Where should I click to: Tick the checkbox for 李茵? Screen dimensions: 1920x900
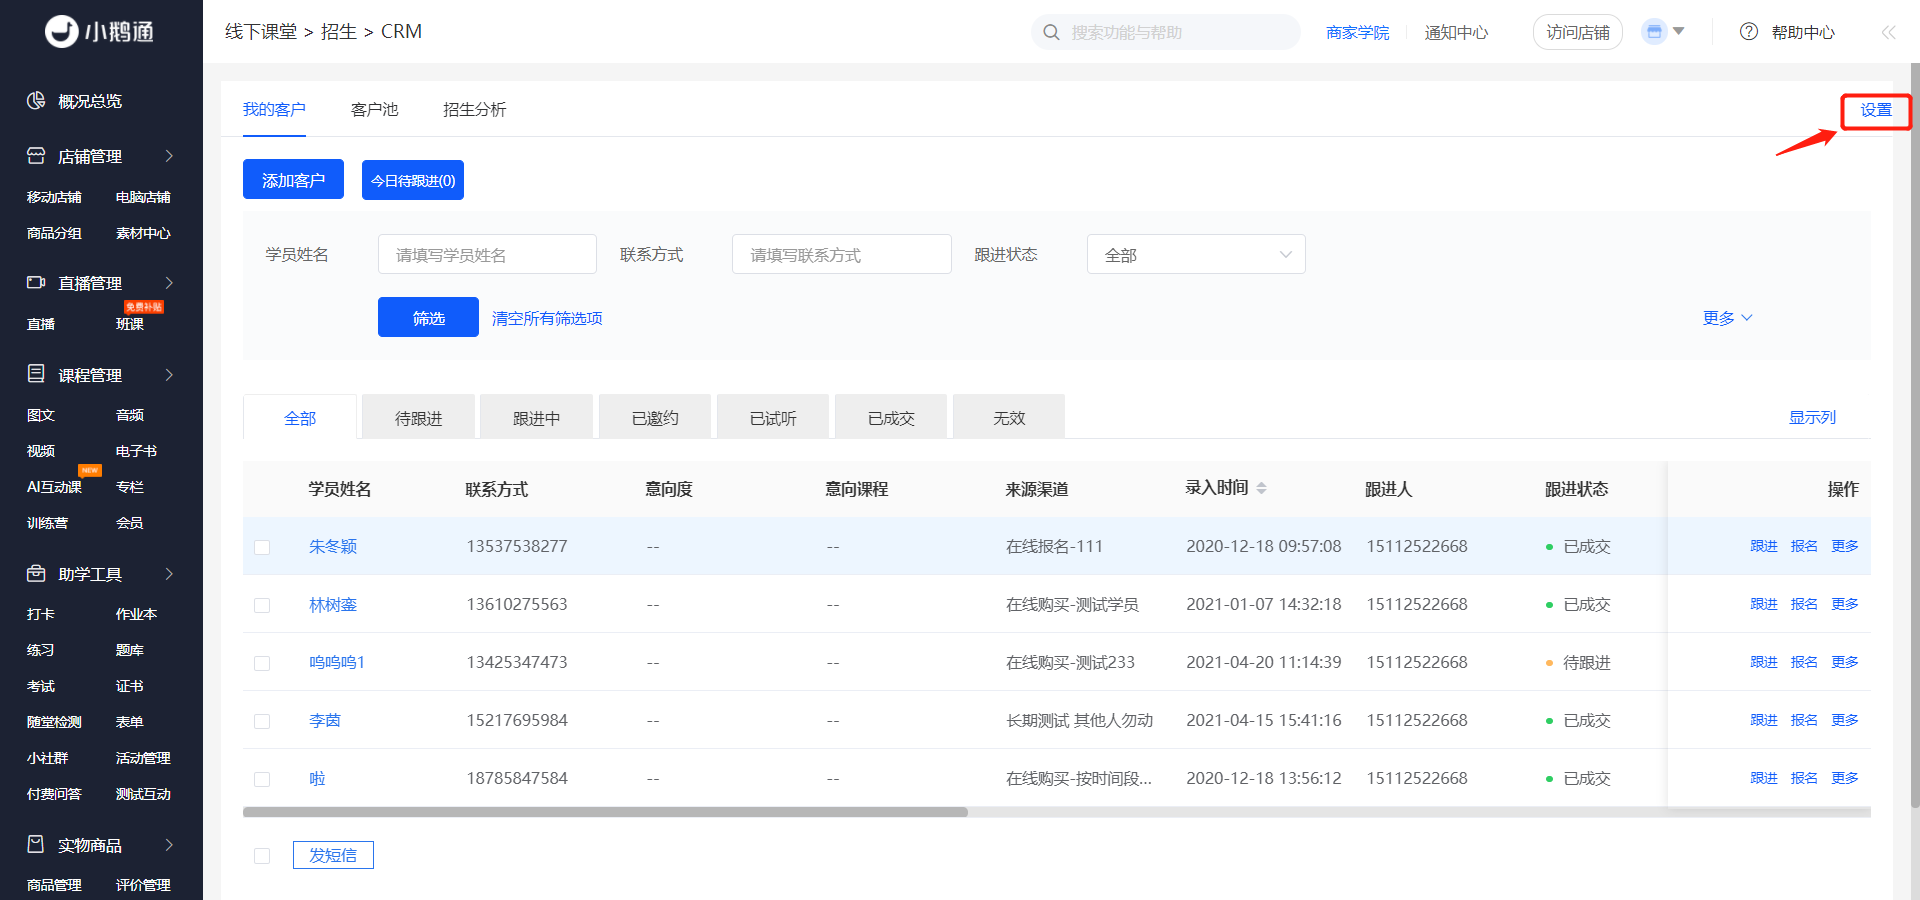[262, 721]
